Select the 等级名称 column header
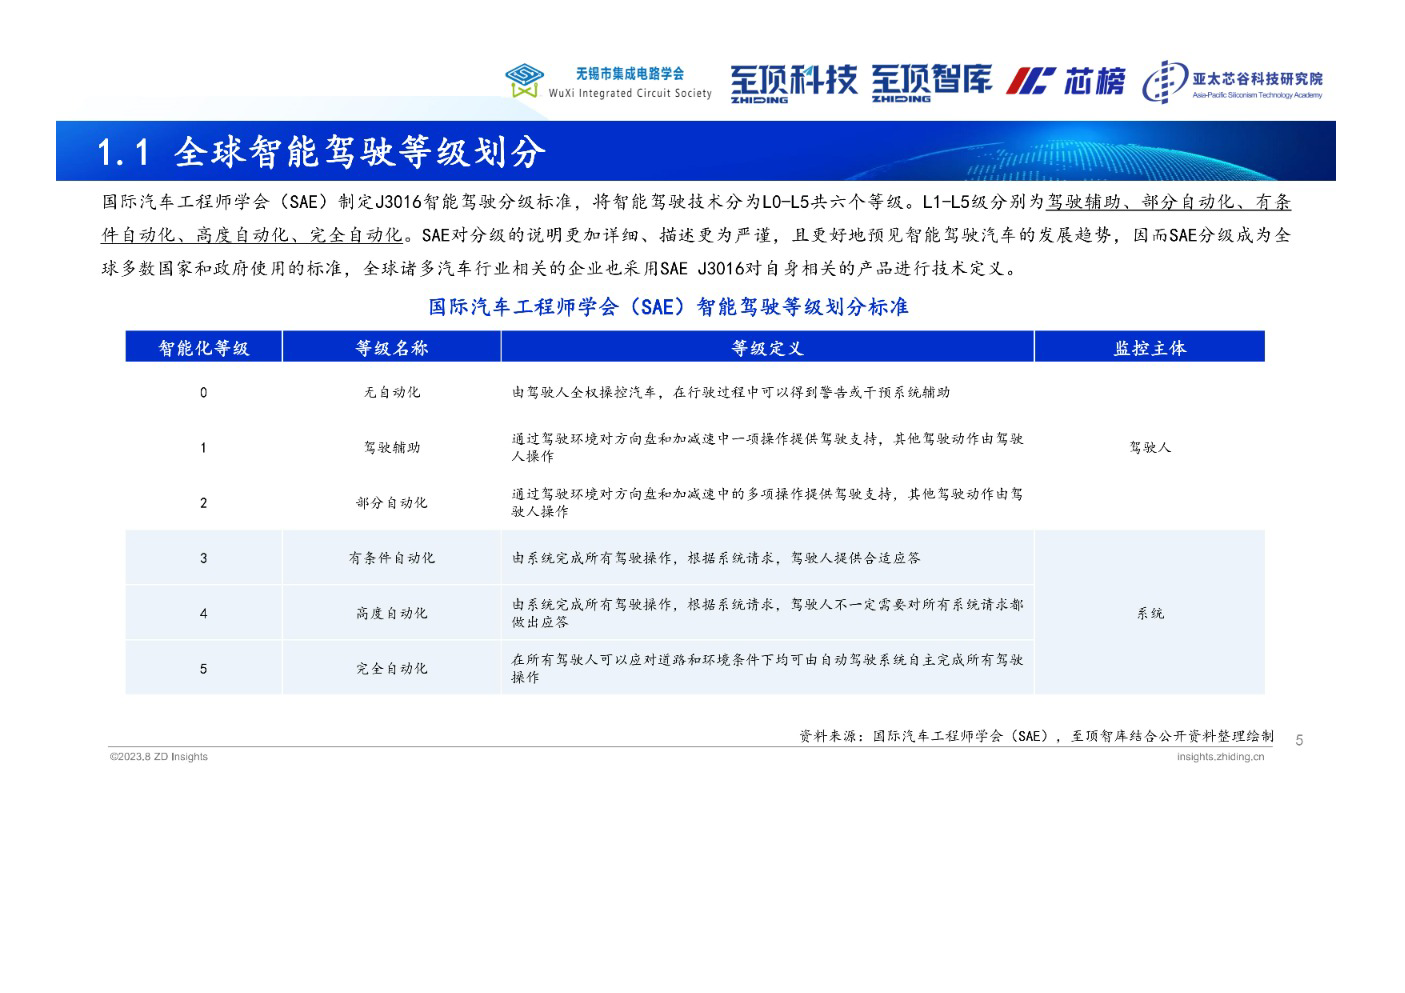This screenshot has height=993, width=1405. click(392, 347)
